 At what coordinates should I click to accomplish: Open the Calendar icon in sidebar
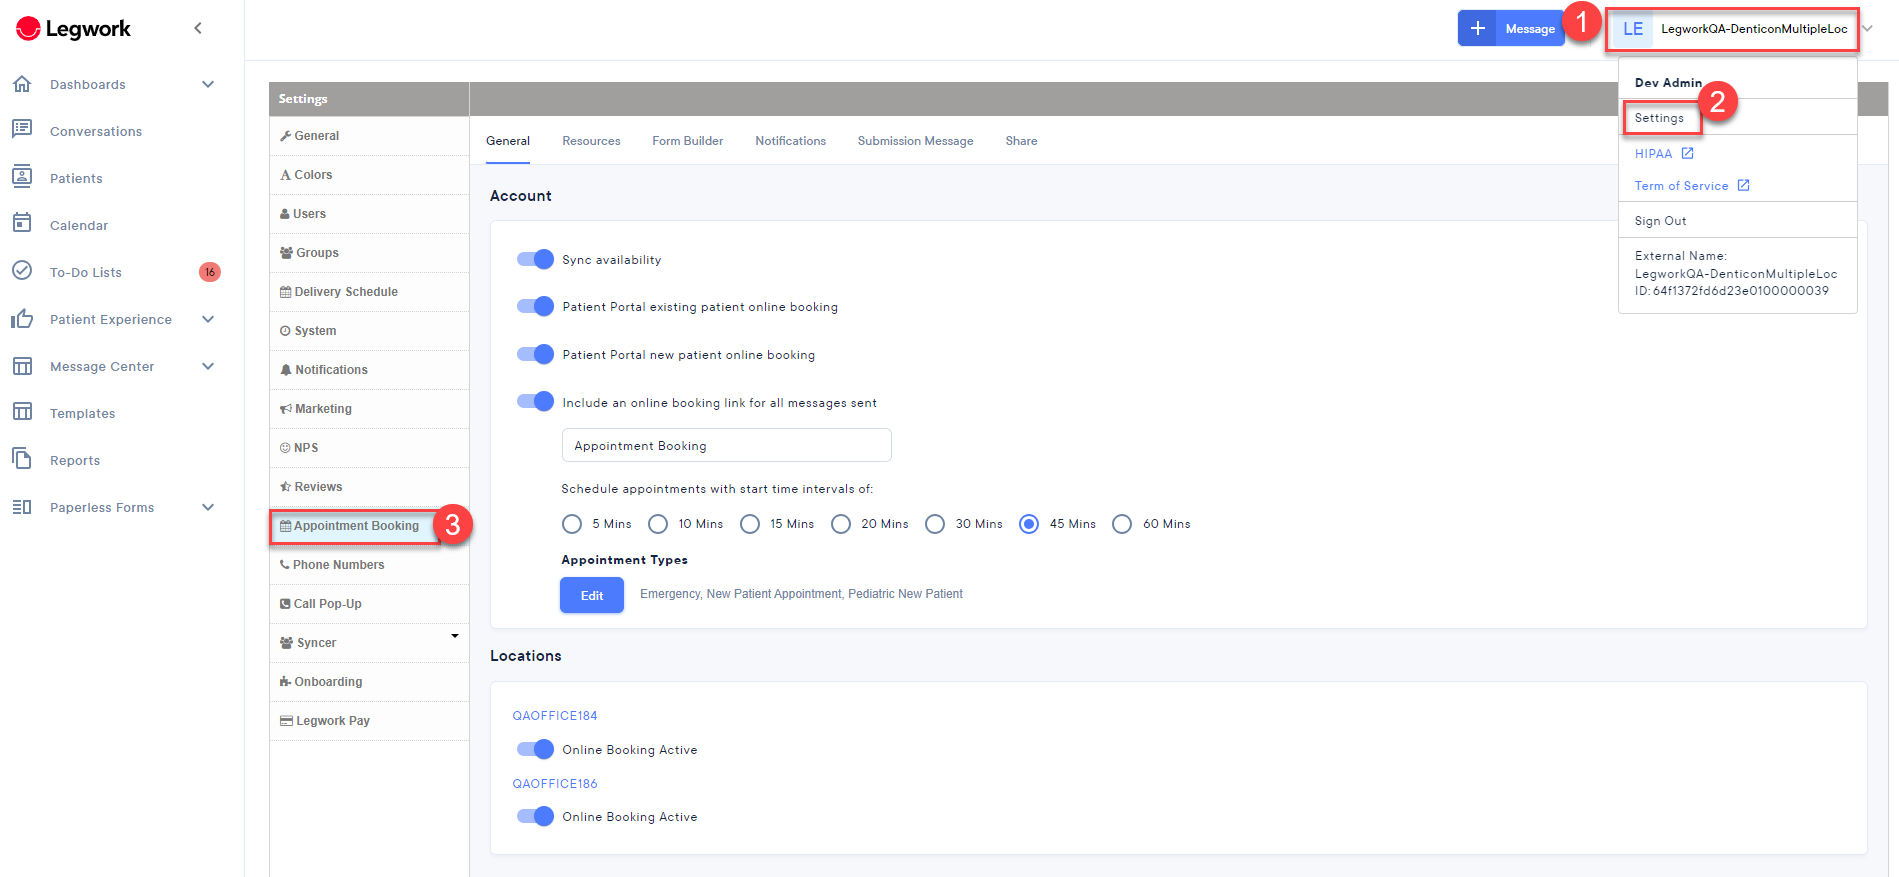(22, 223)
